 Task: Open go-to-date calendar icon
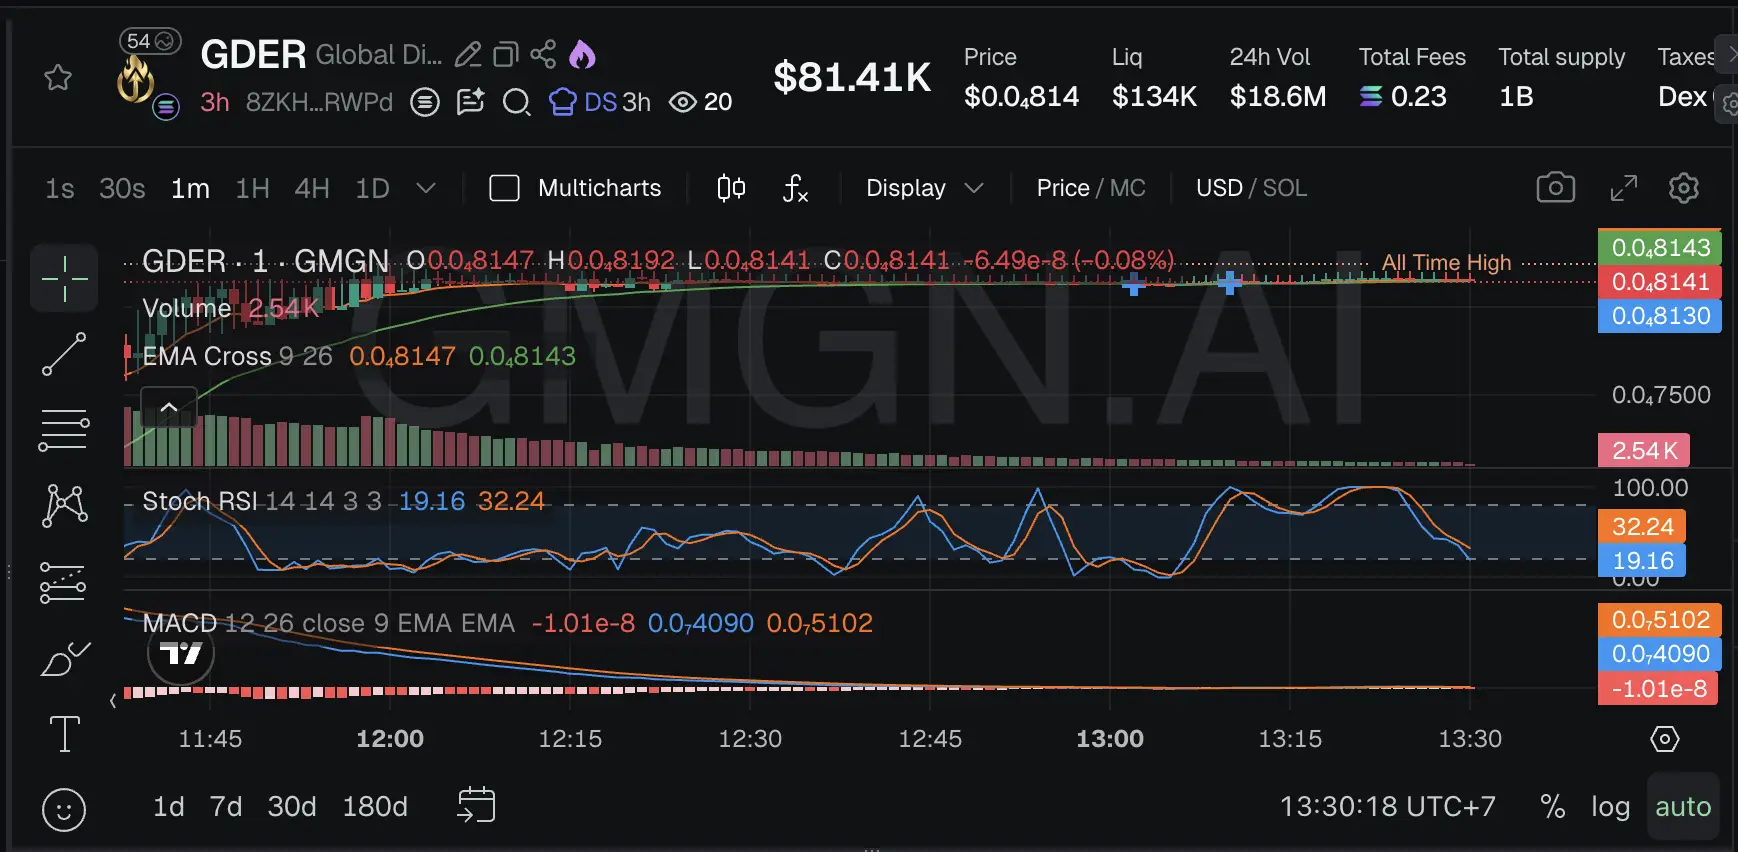click(x=476, y=805)
